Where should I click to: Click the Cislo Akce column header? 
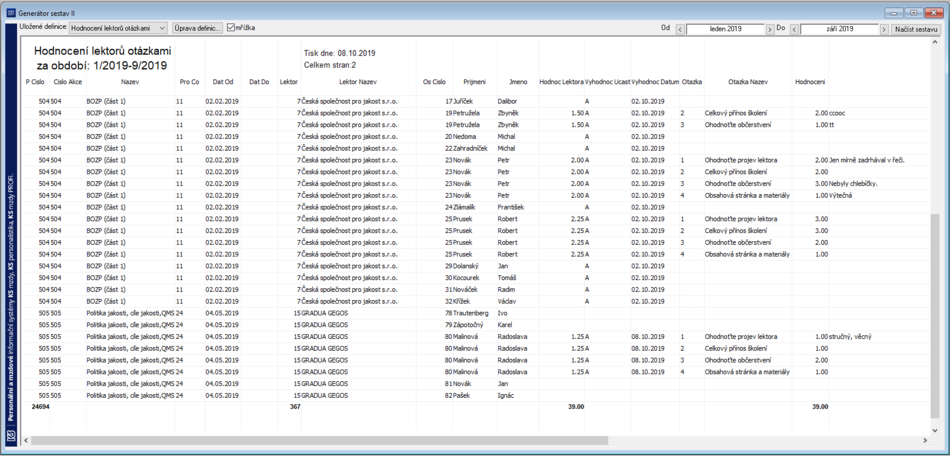tap(68, 82)
